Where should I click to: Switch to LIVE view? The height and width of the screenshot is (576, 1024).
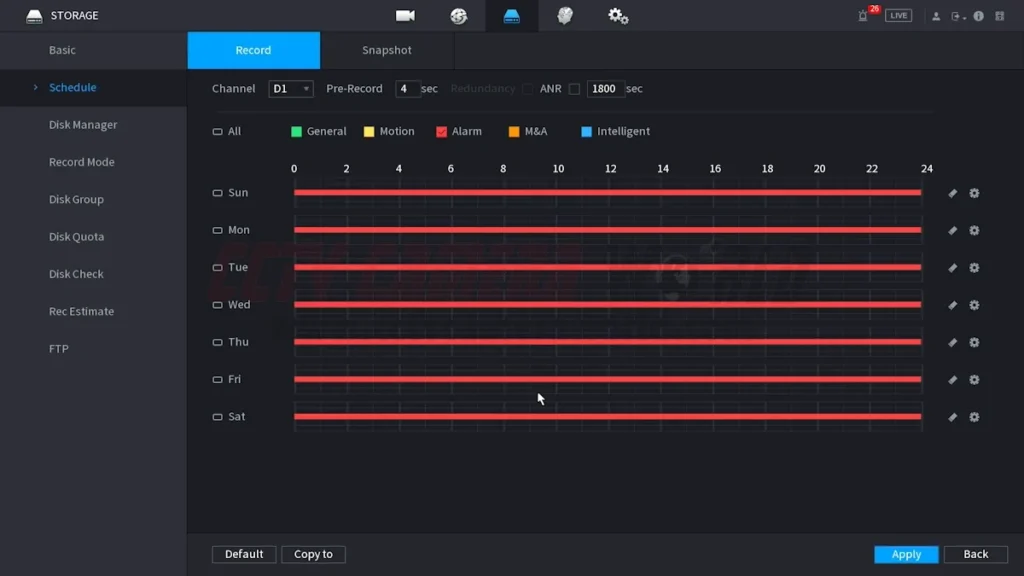click(898, 16)
